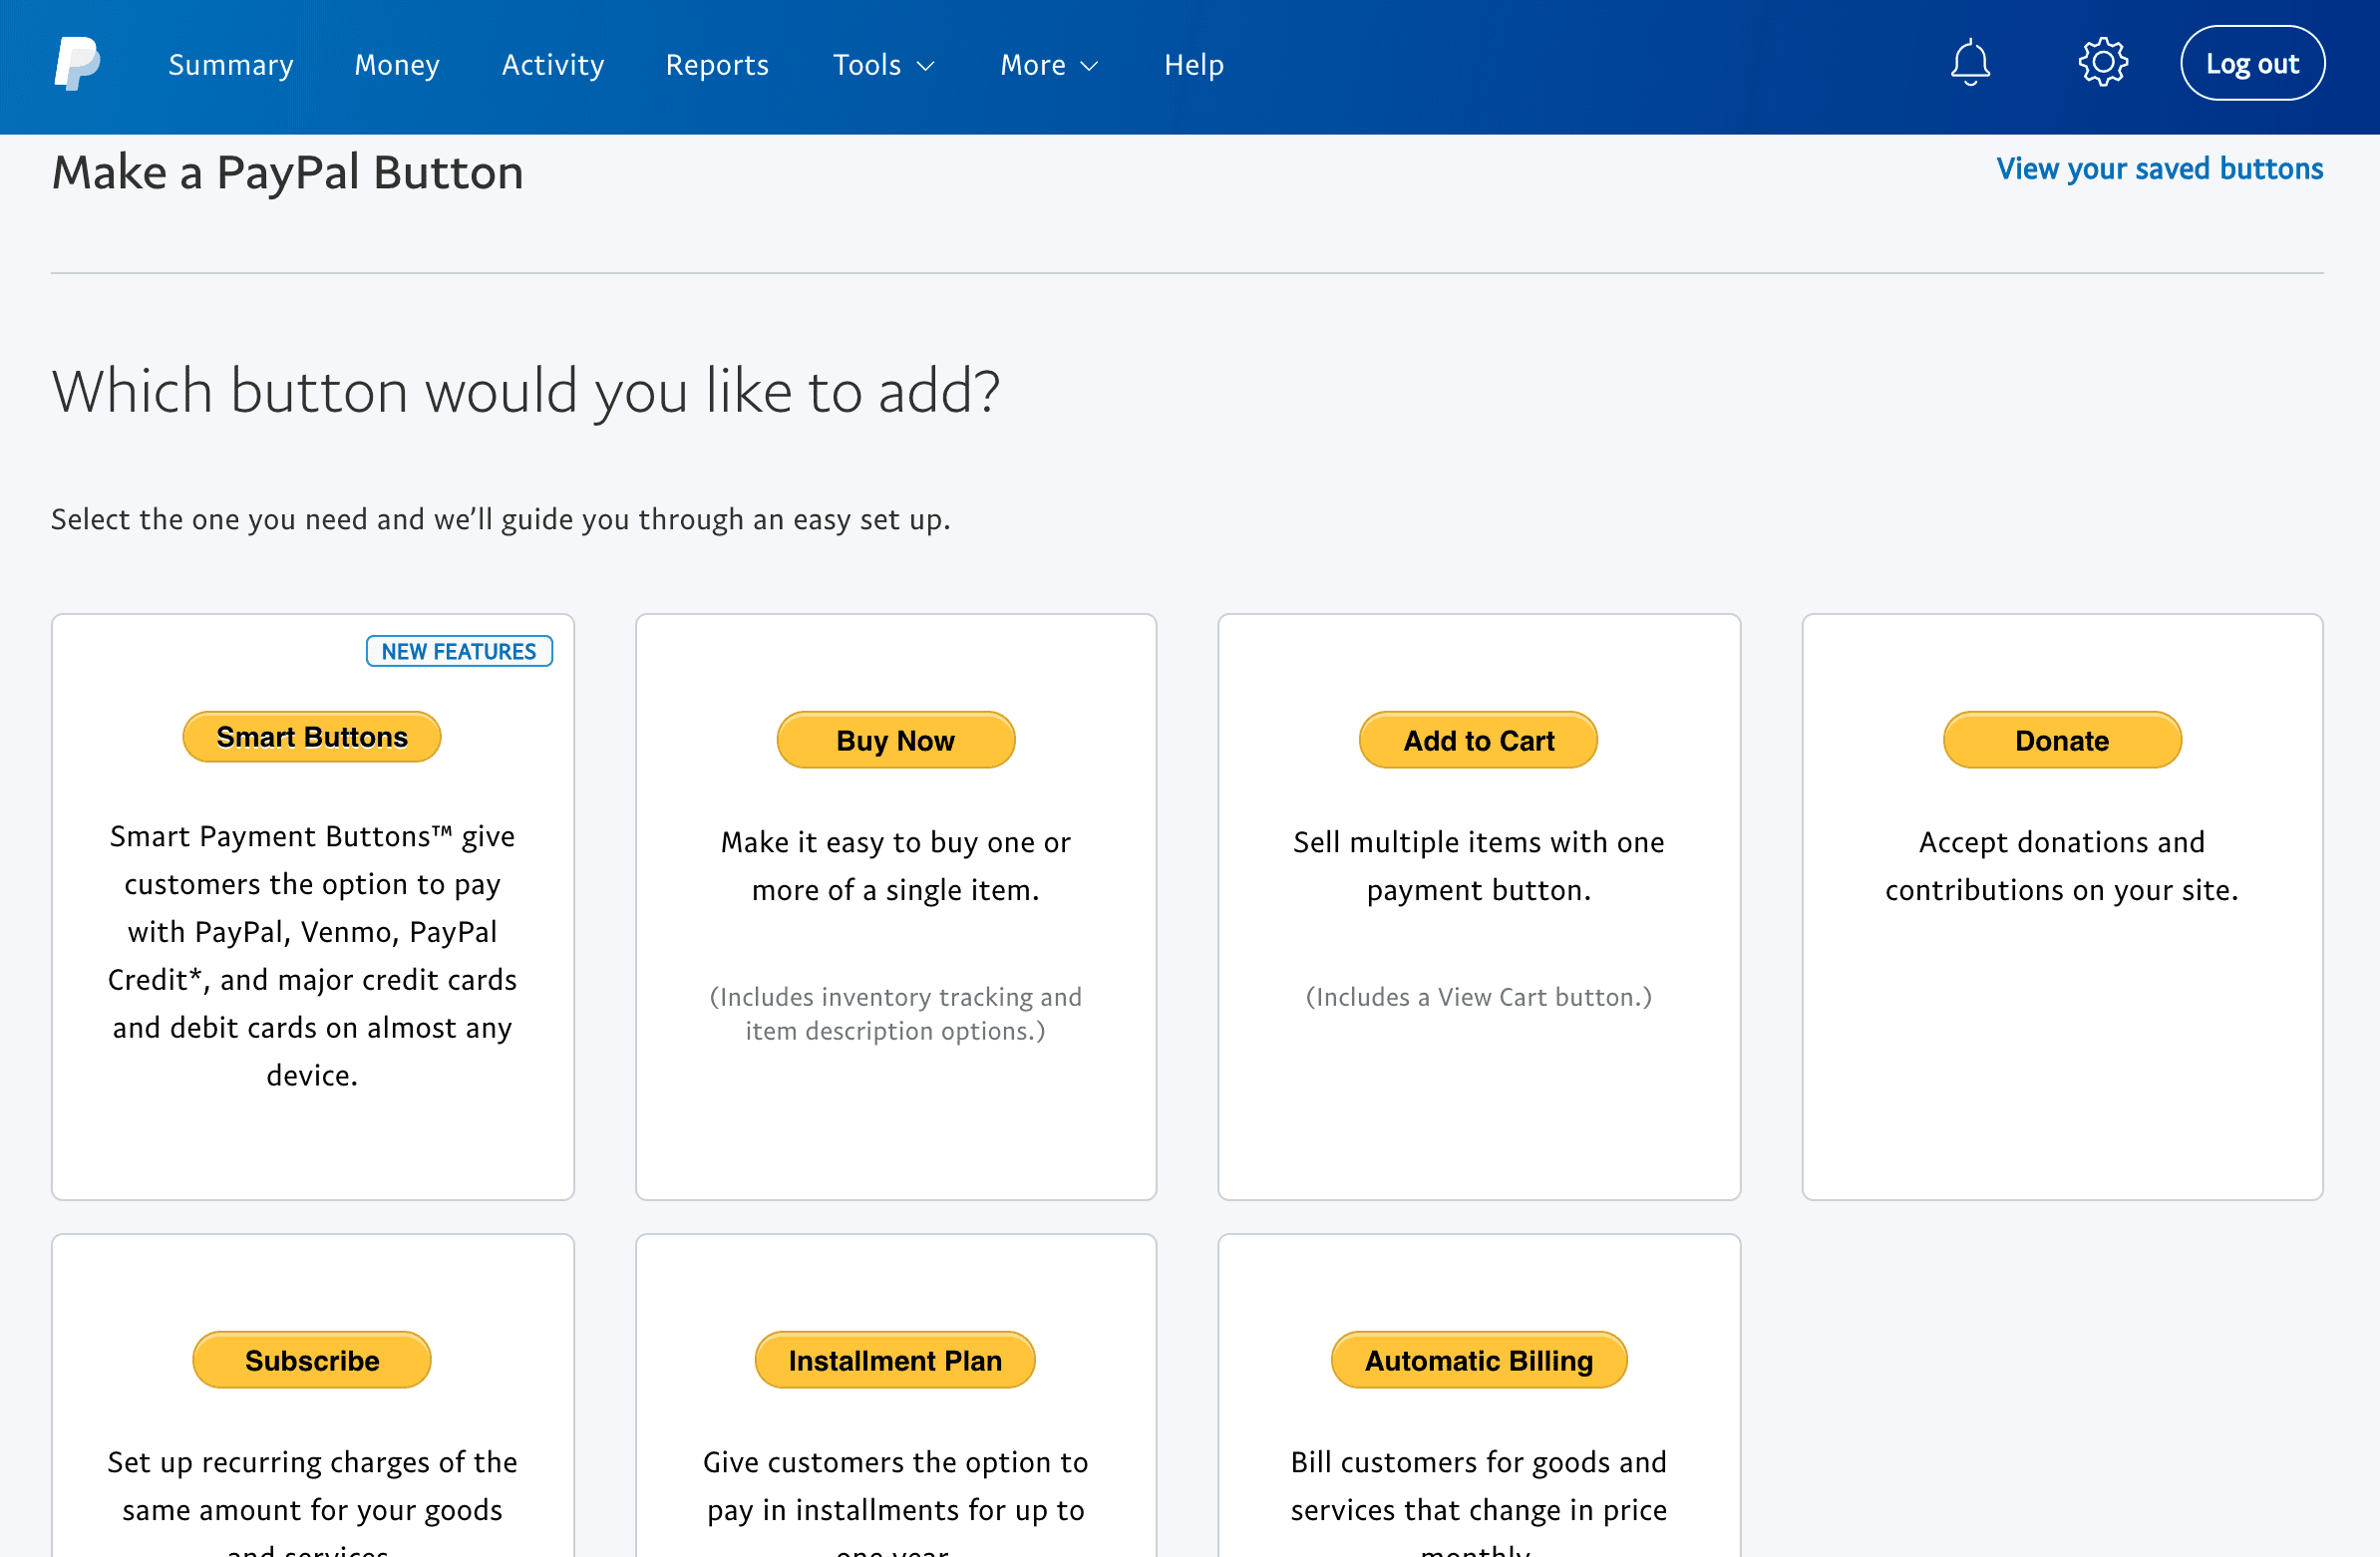Choose the Installment Plan button
Image resolution: width=2380 pixels, height=1557 pixels.
pyautogui.click(x=895, y=1361)
